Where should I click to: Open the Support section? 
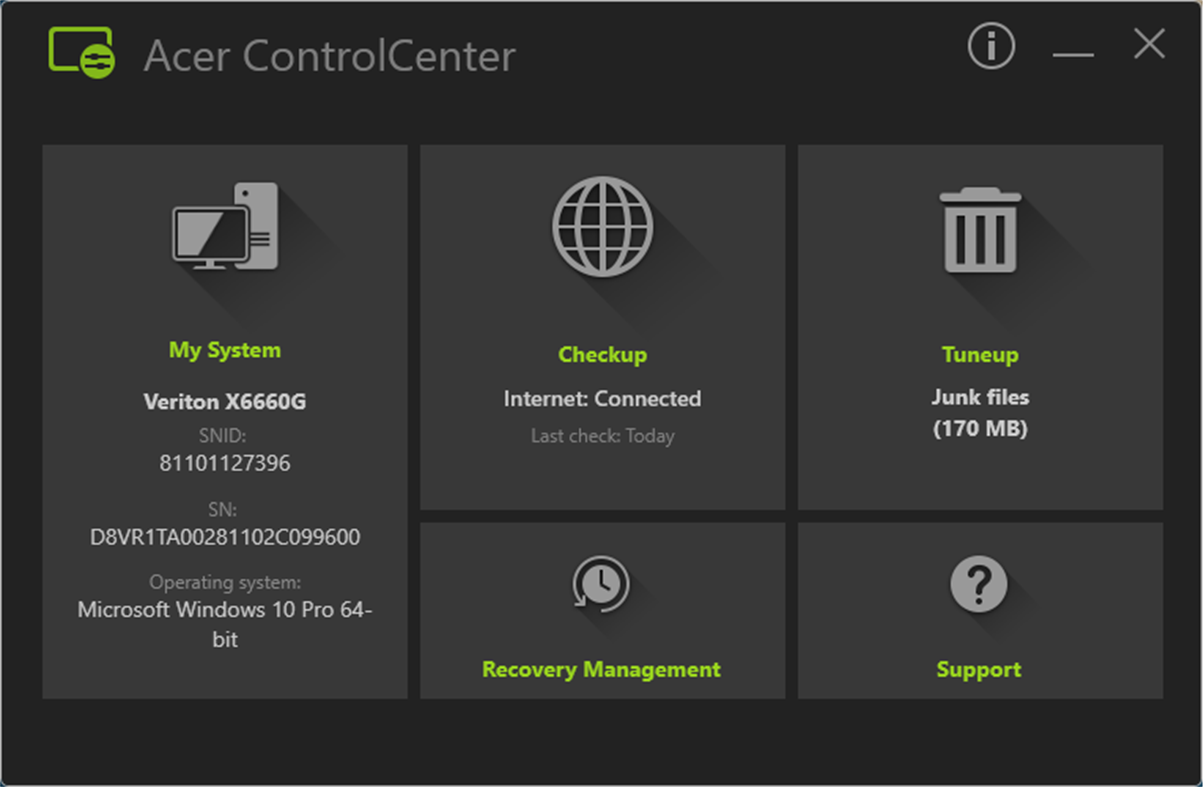click(979, 668)
